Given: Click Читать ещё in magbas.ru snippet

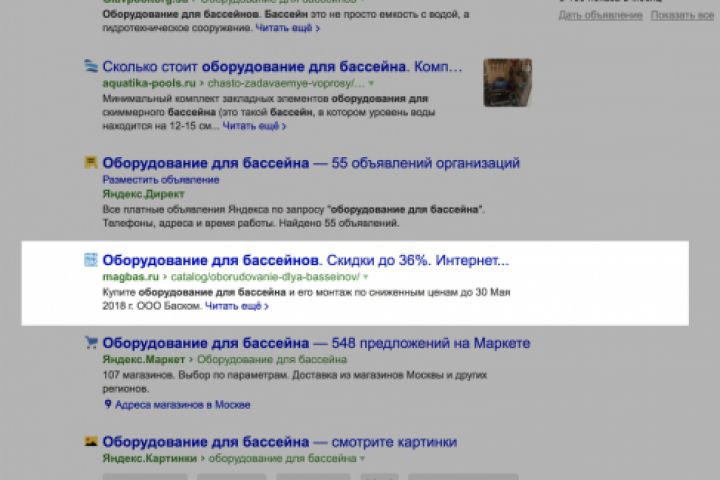Looking at the screenshot, I should click(x=236, y=306).
